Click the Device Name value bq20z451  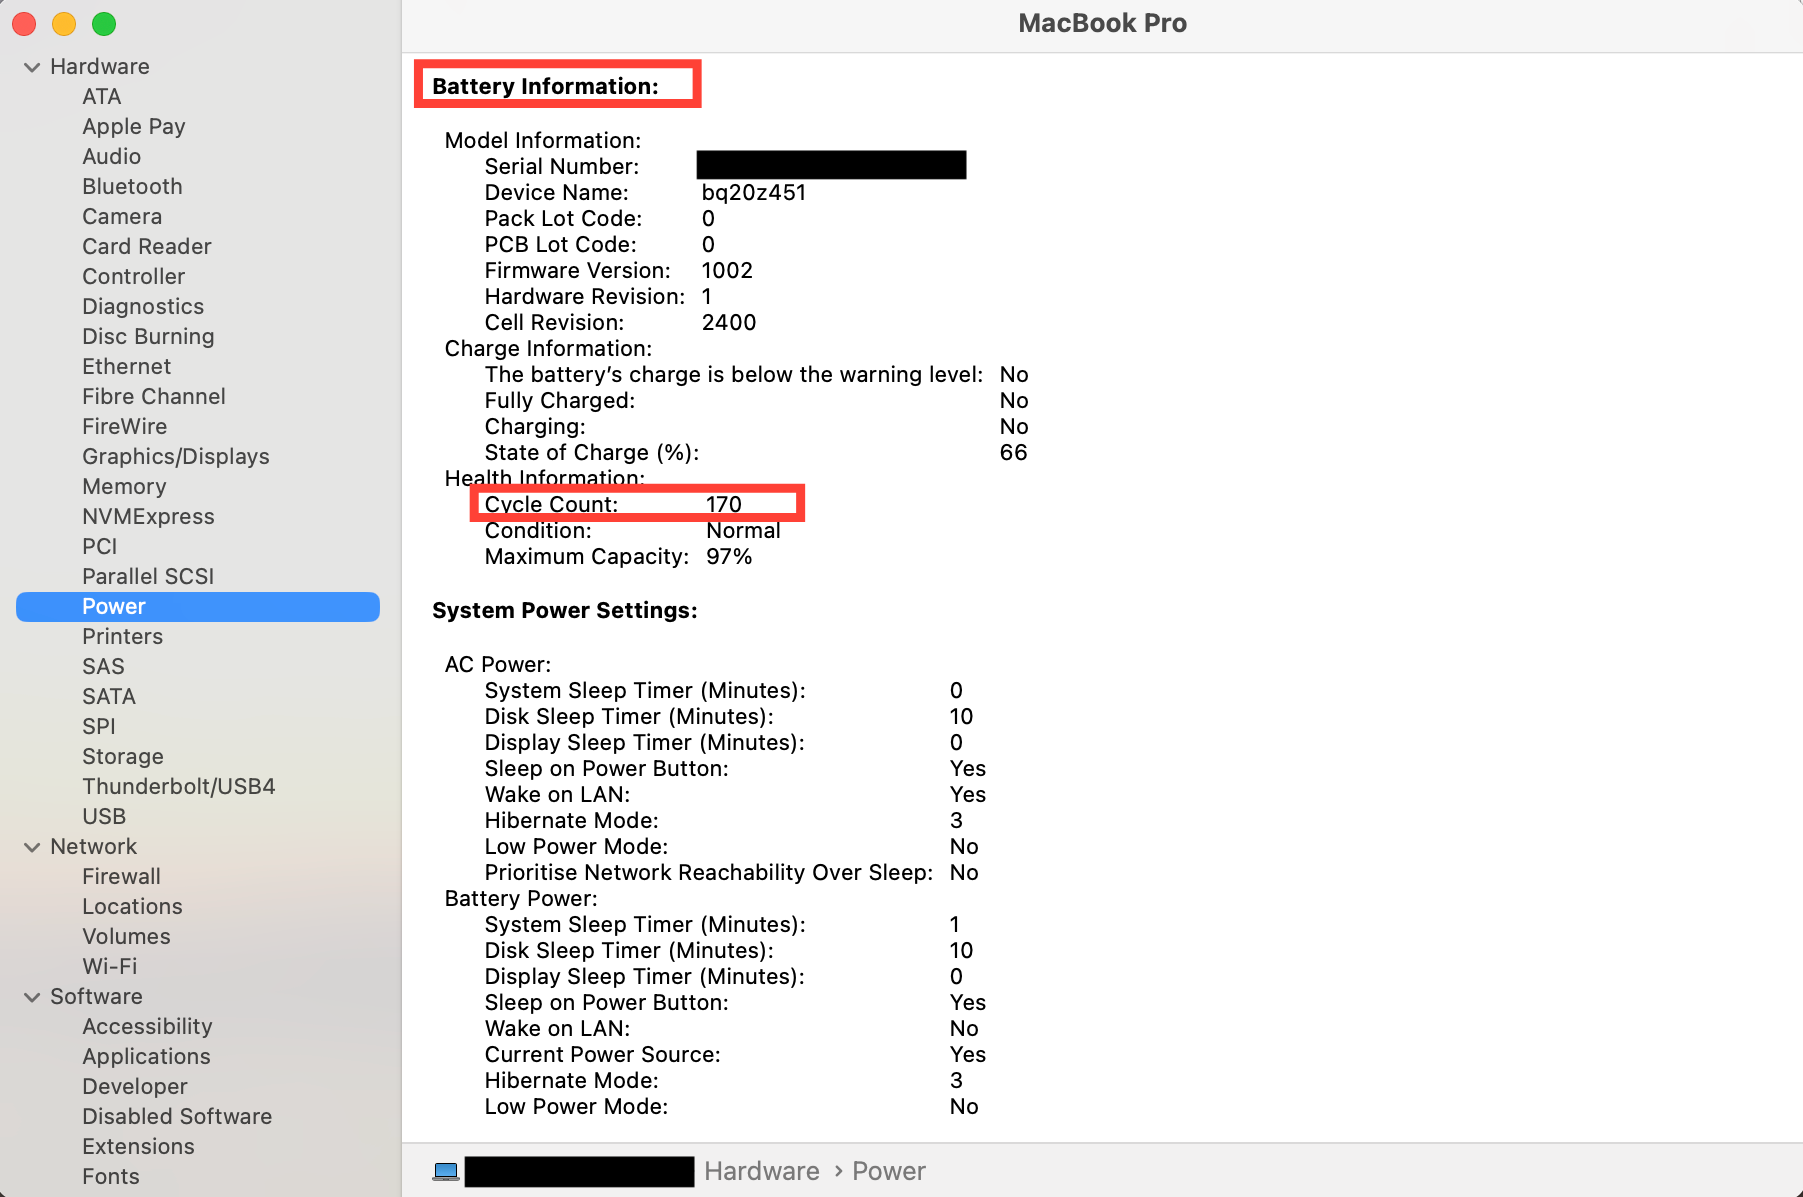pos(754,193)
